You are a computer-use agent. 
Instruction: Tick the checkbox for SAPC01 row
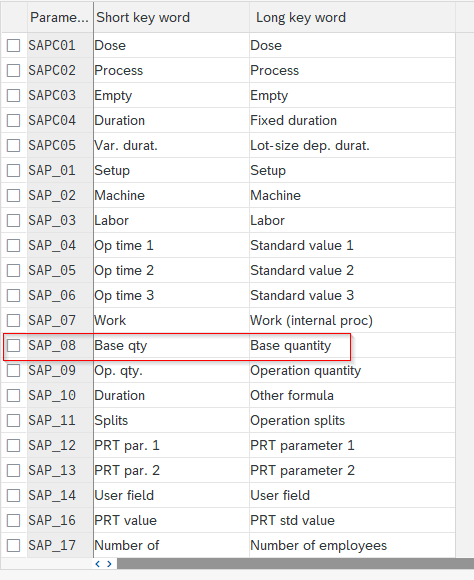point(14,45)
